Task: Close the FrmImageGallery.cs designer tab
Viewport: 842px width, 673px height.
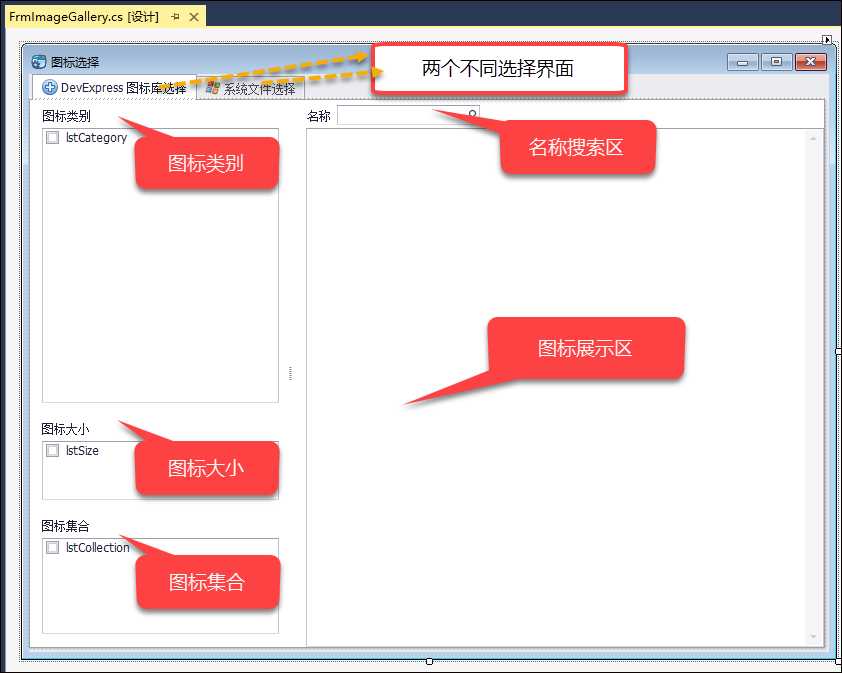Action: tap(194, 17)
